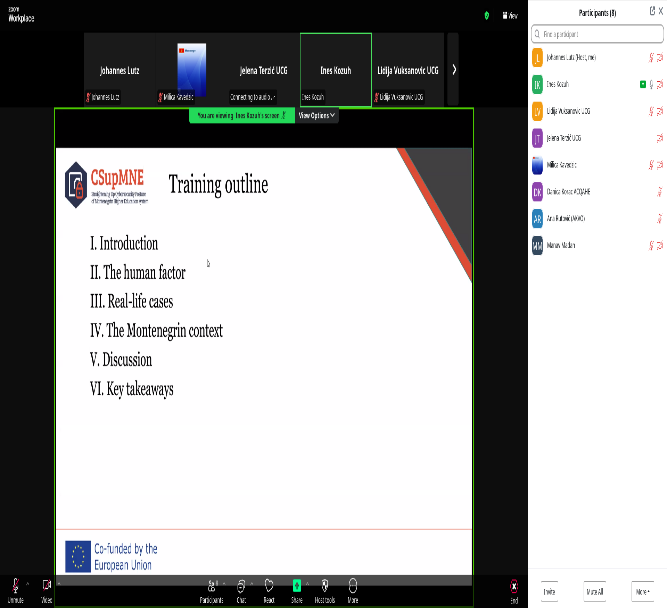The width and height of the screenshot is (667, 608).
Task: Select Johannes Lutz video tile
Action: (x=120, y=70)
